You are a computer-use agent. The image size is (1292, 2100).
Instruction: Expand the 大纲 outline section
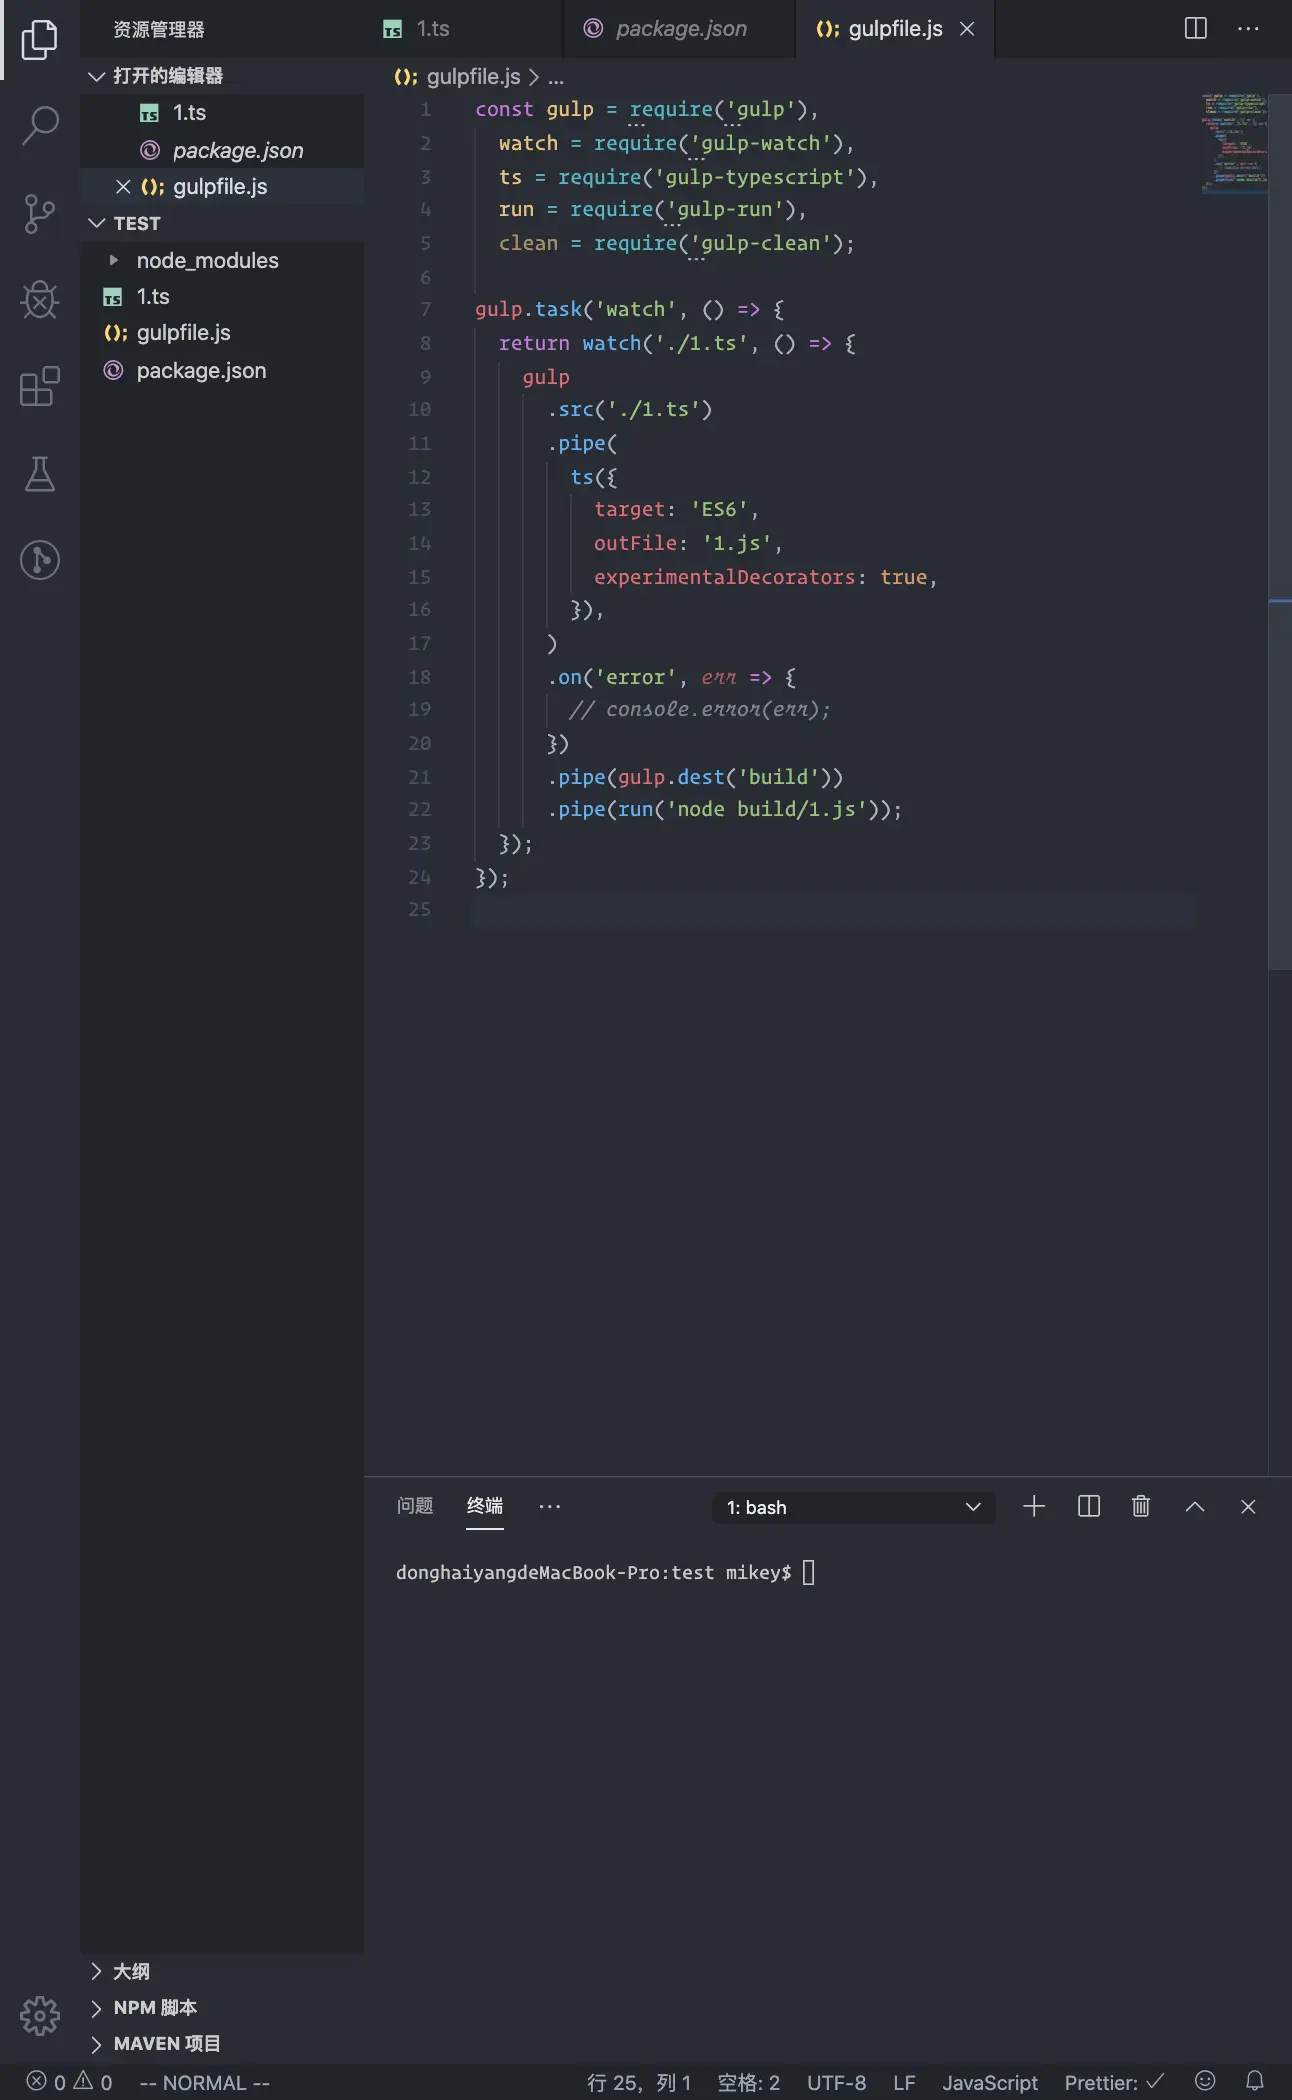[x=222, y=1971]
